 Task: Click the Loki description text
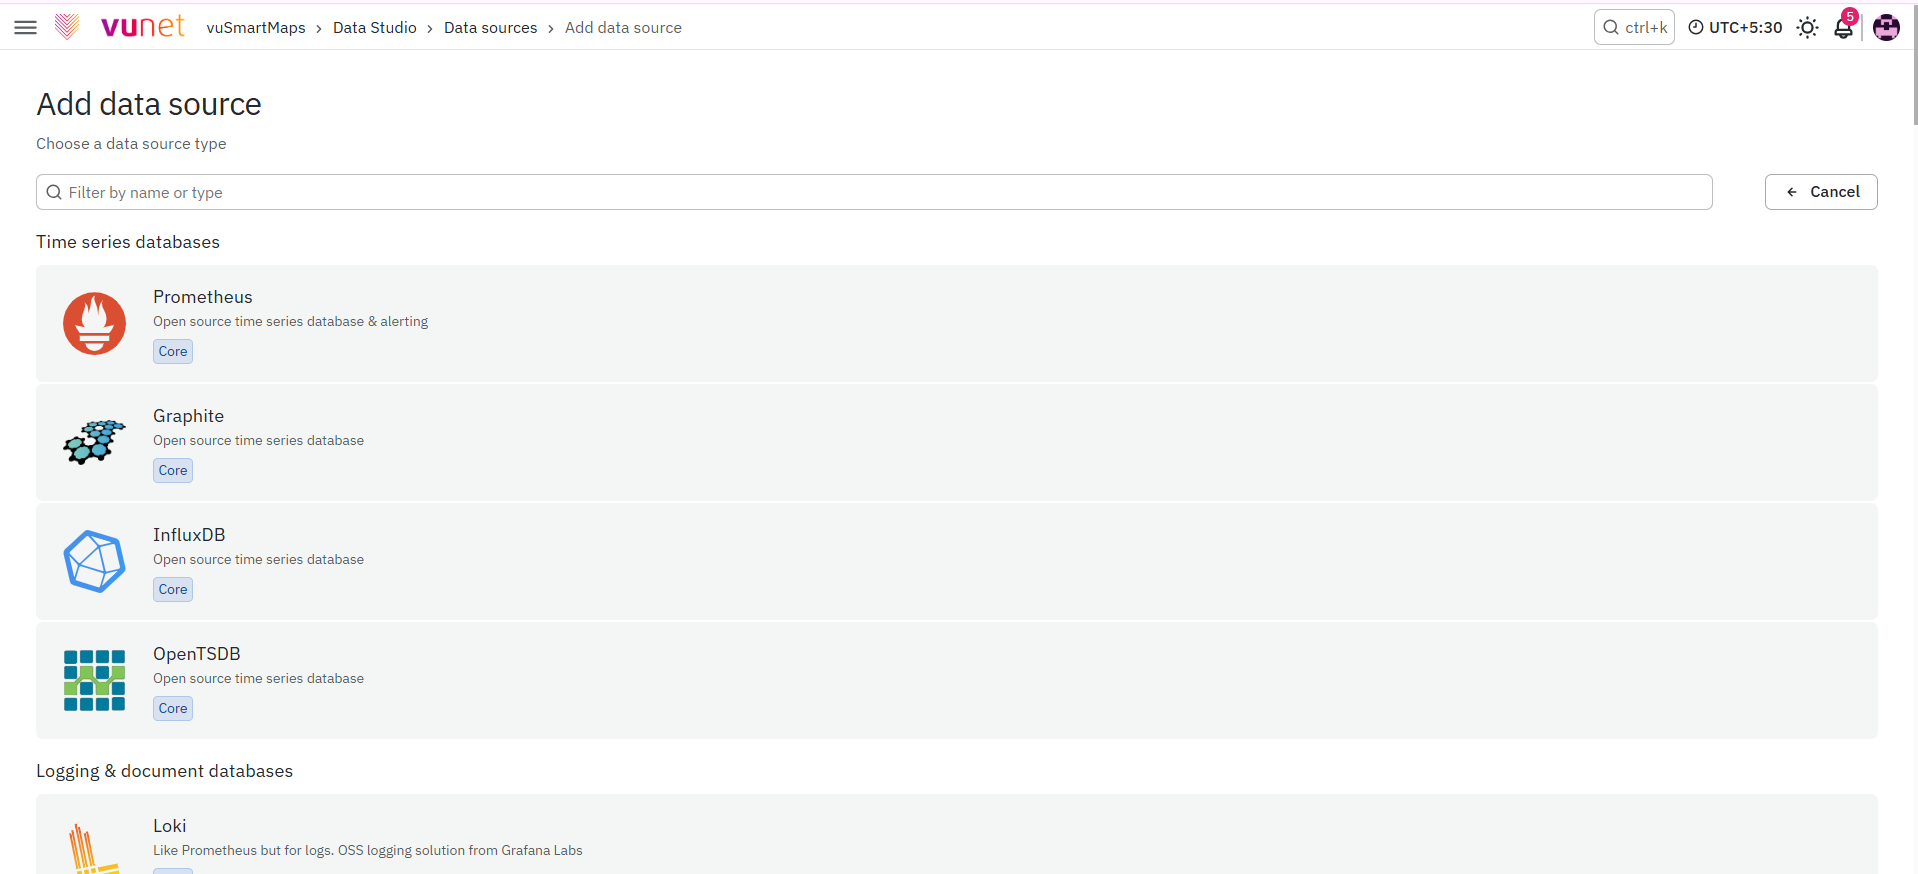tap(367, 850)
